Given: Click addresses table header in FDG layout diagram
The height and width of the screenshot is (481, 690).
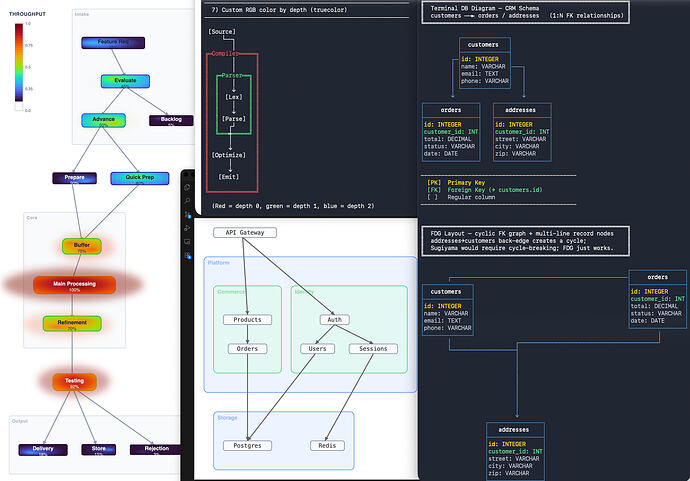Looking at the screenshot, I should pos(514,430).
